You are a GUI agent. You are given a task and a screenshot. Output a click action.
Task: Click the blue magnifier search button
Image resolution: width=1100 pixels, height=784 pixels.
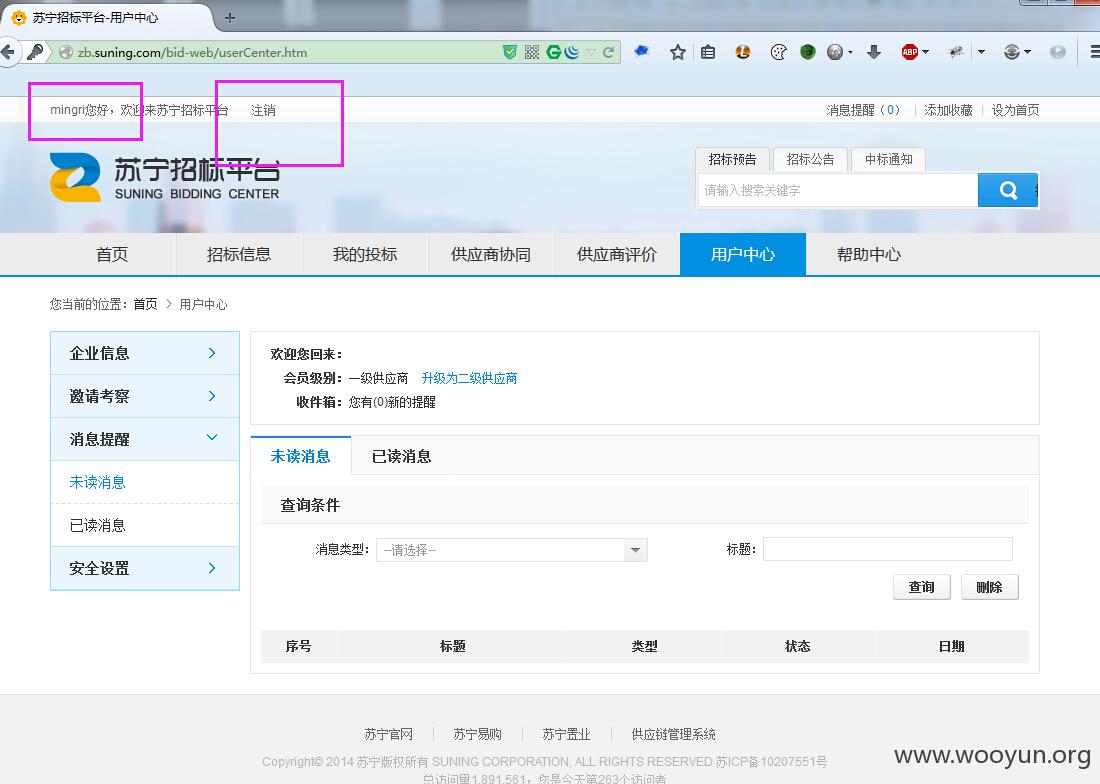(x=1007, y=190)
